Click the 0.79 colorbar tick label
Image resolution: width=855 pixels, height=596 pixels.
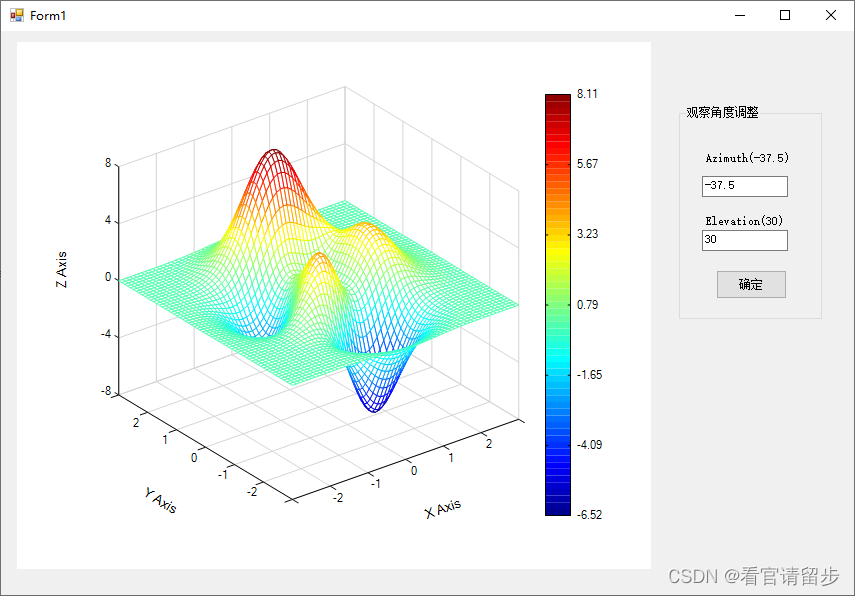pos(586,304)
